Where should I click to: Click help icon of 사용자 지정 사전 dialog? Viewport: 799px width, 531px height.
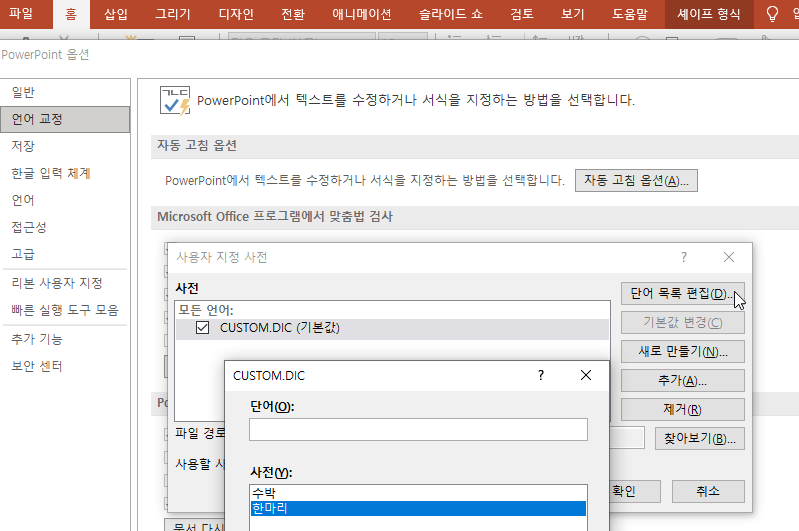click(684, 257)
